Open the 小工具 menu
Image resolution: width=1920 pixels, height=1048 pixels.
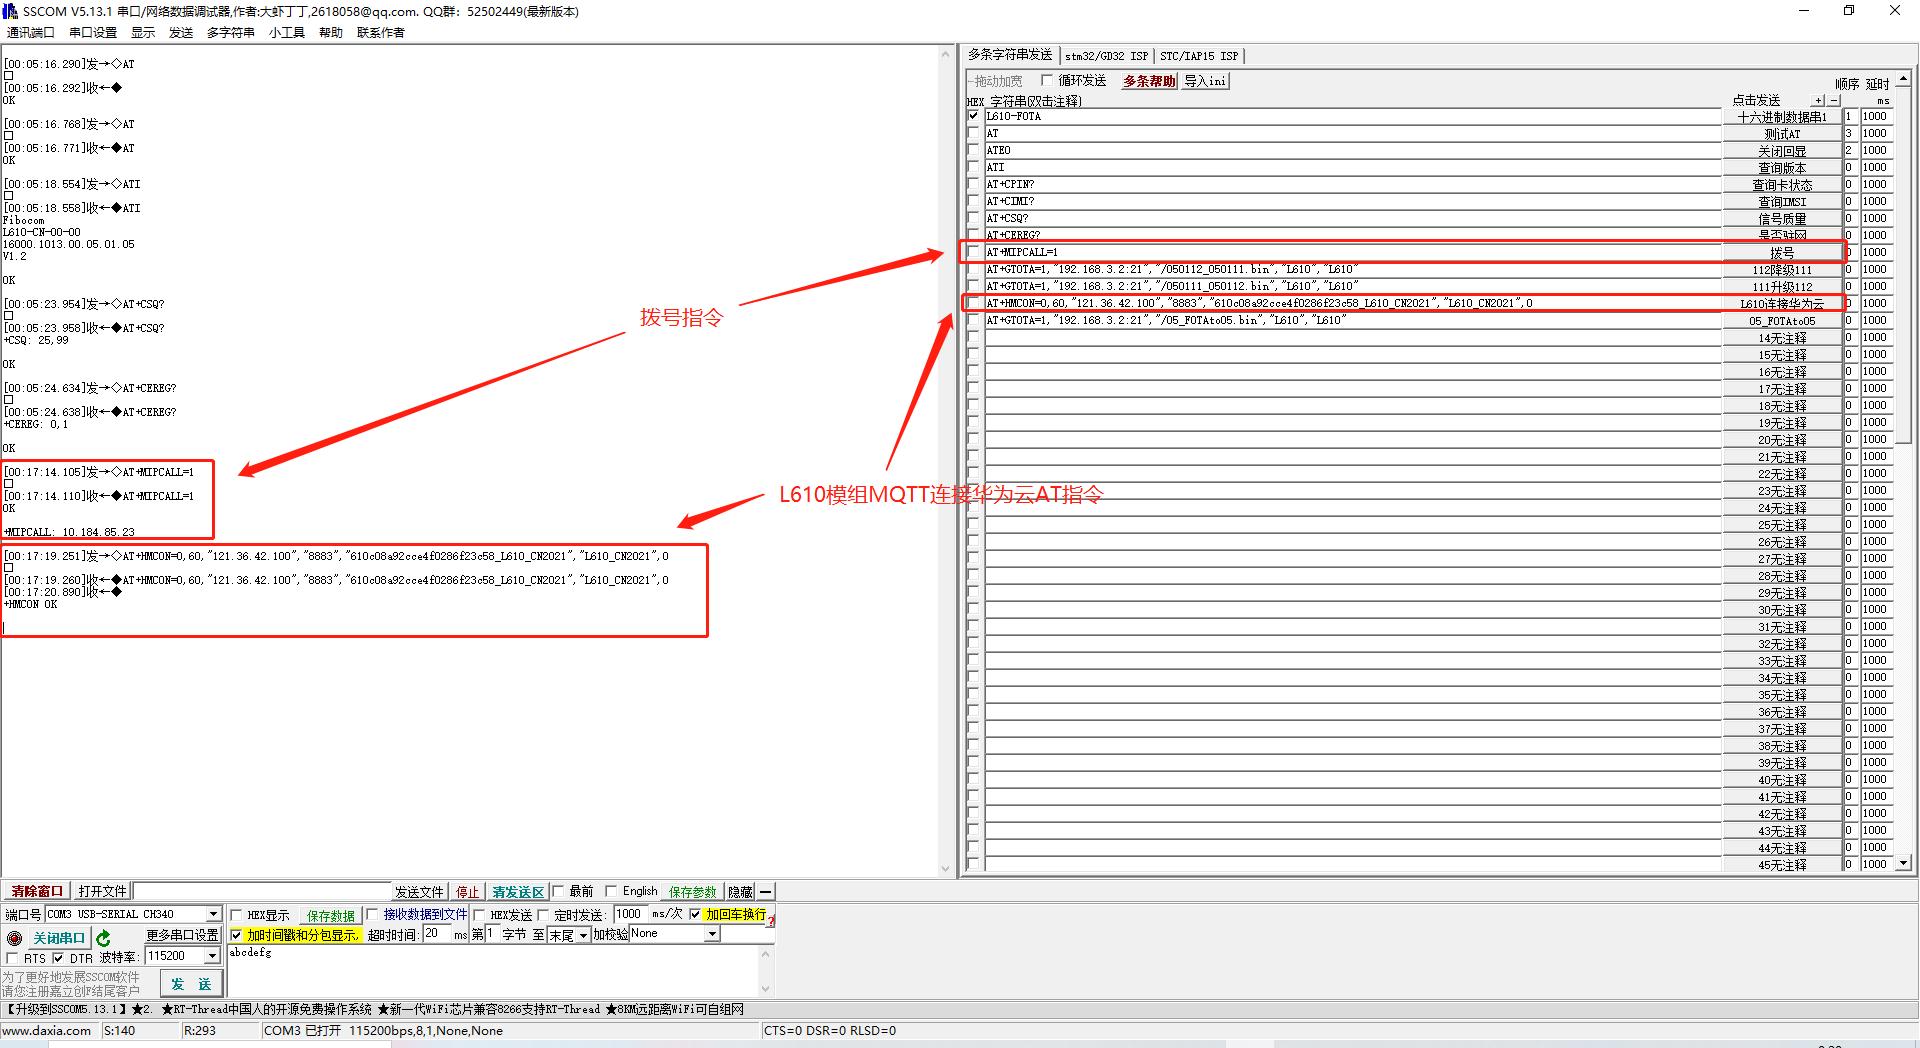click(287, 32)
